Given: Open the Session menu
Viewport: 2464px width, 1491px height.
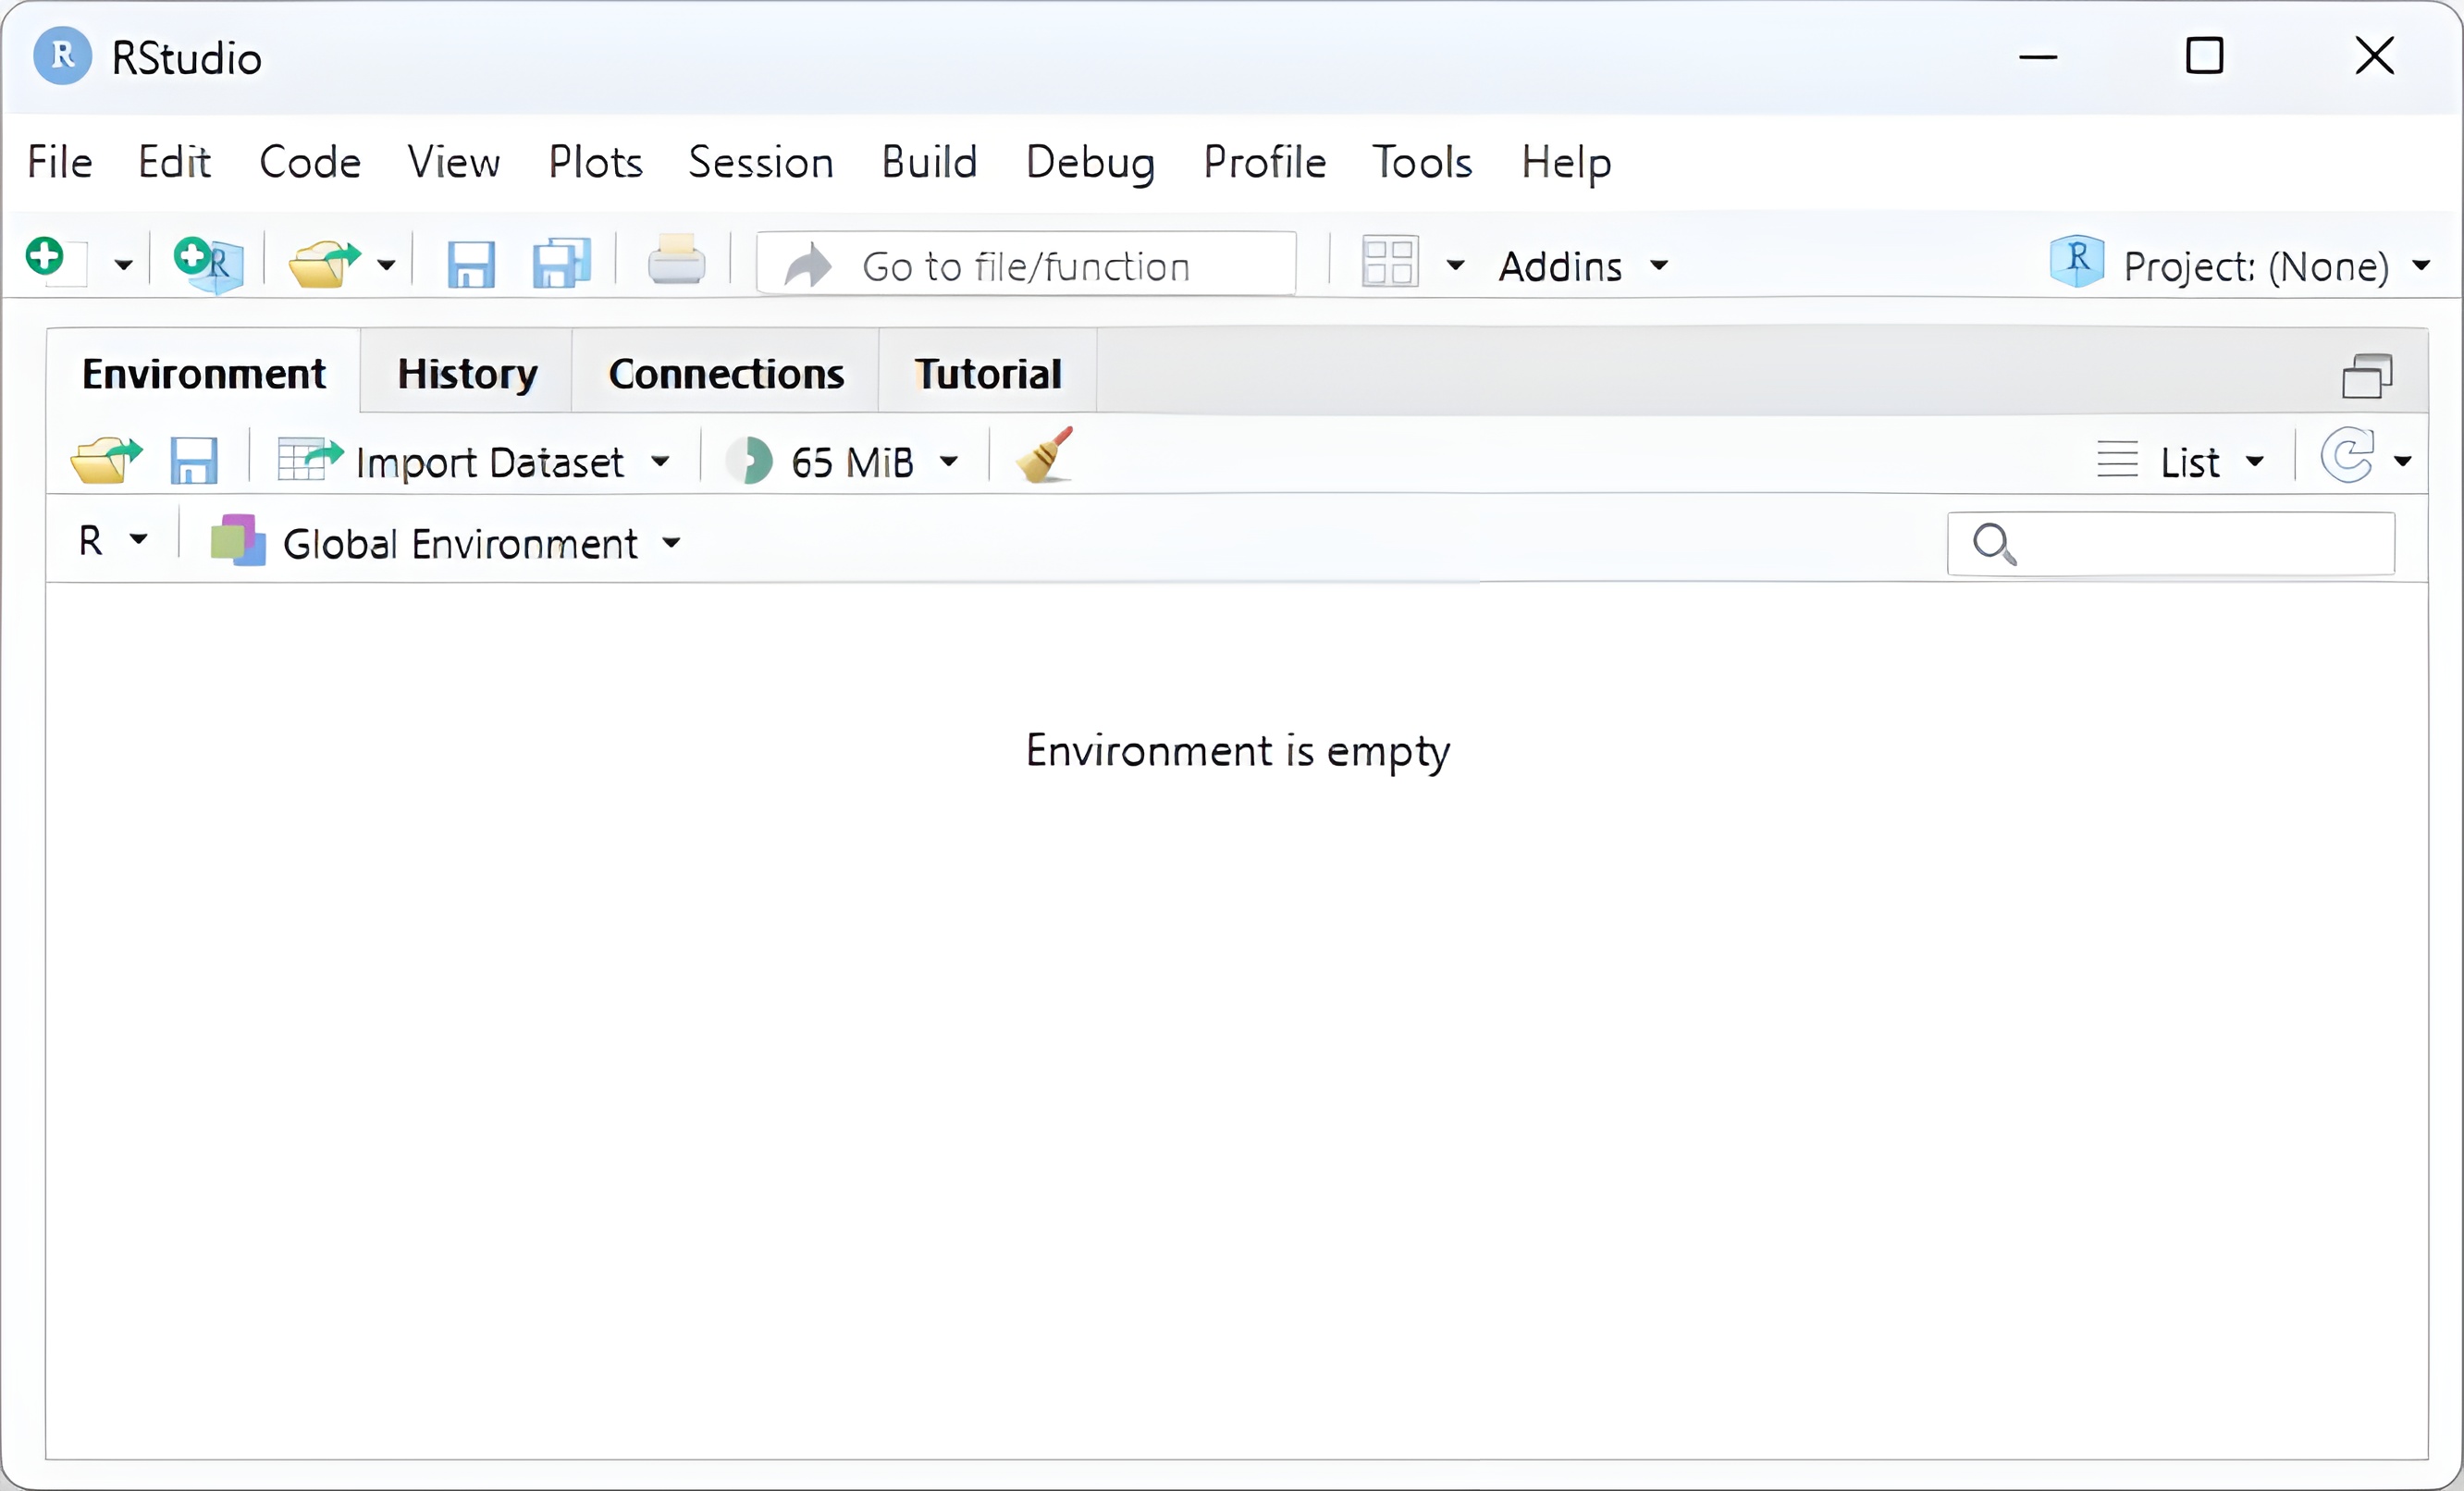Looking at the screenshot, I should tap(760, 162).
